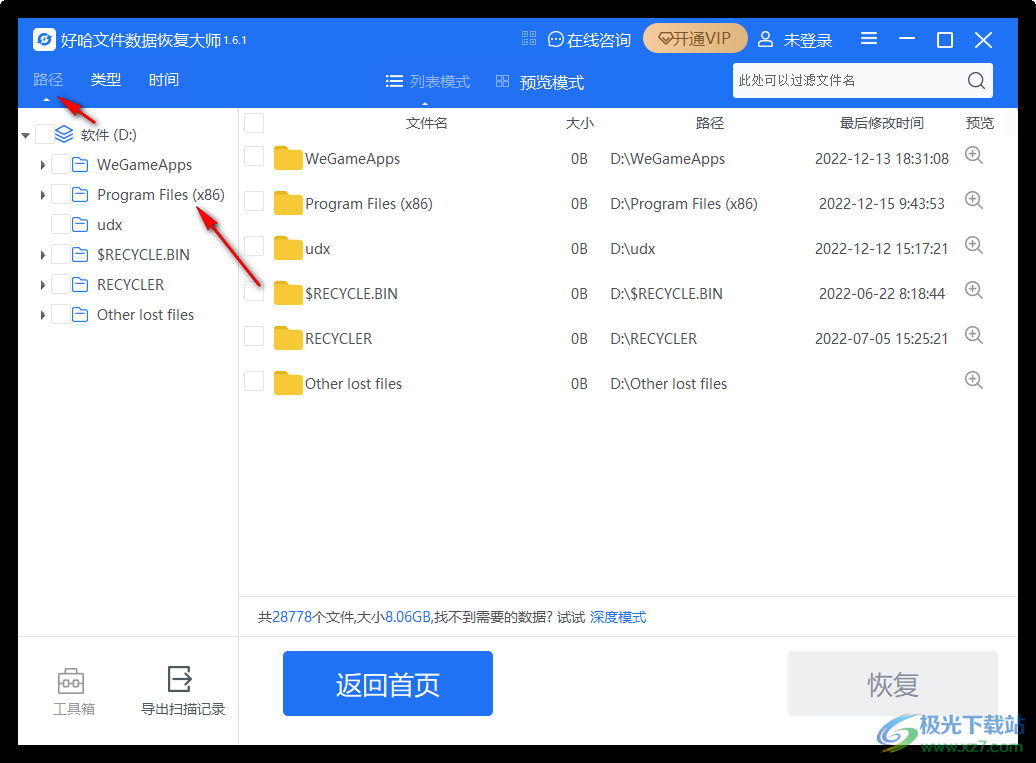Click the app logo icon in title bar
1036x763 pixels.
pyautogui.click(x=44, y=40)
